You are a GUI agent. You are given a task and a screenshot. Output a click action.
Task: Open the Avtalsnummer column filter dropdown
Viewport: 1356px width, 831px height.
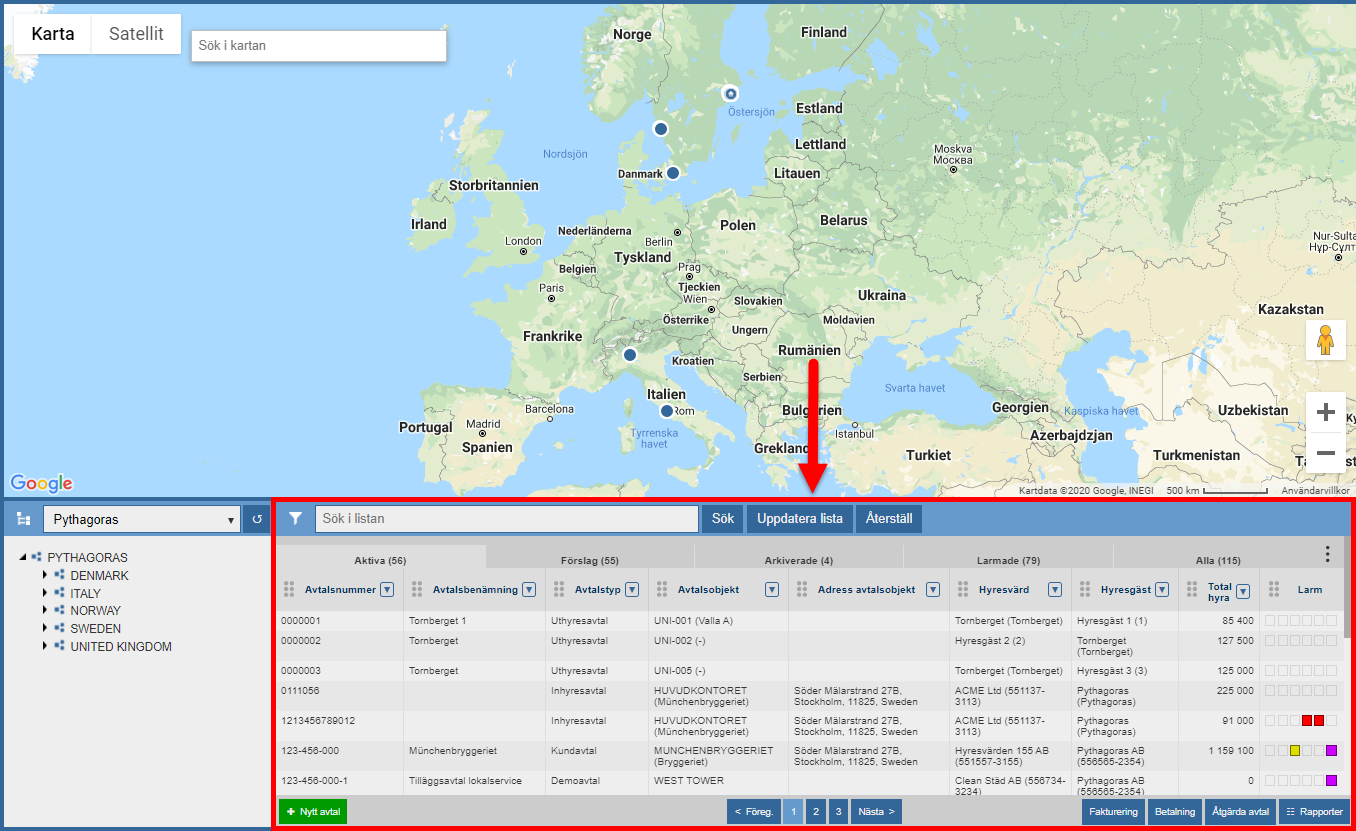click(386, 590)
